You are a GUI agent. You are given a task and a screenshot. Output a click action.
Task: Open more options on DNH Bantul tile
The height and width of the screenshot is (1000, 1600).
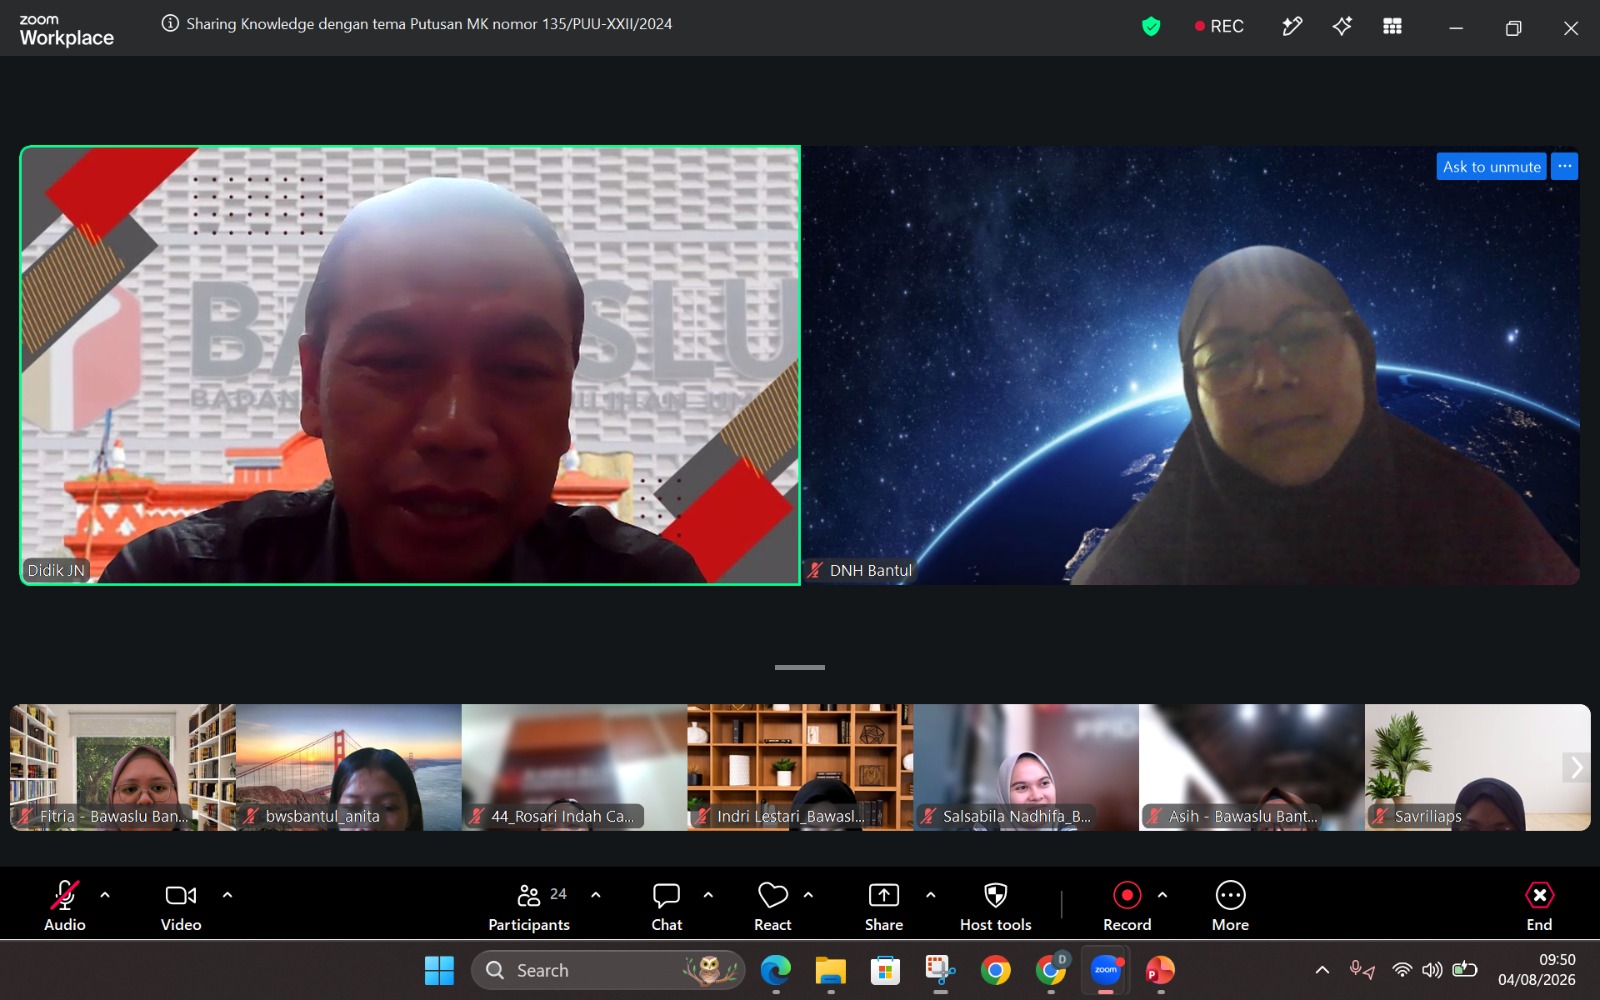pyautogui.click(x=1565, y=167)
